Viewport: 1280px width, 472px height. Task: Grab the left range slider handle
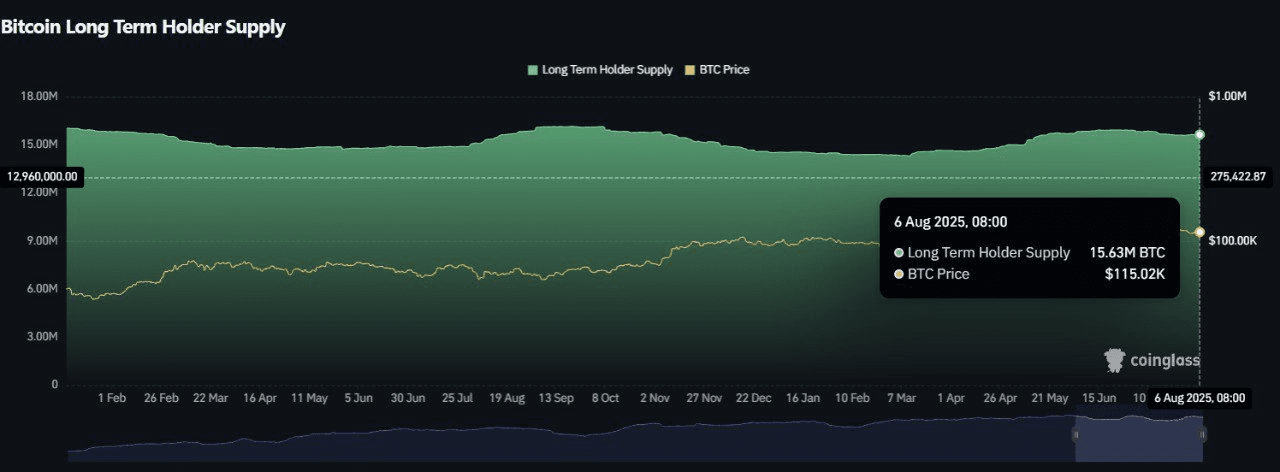click(x=1076, y=435)
